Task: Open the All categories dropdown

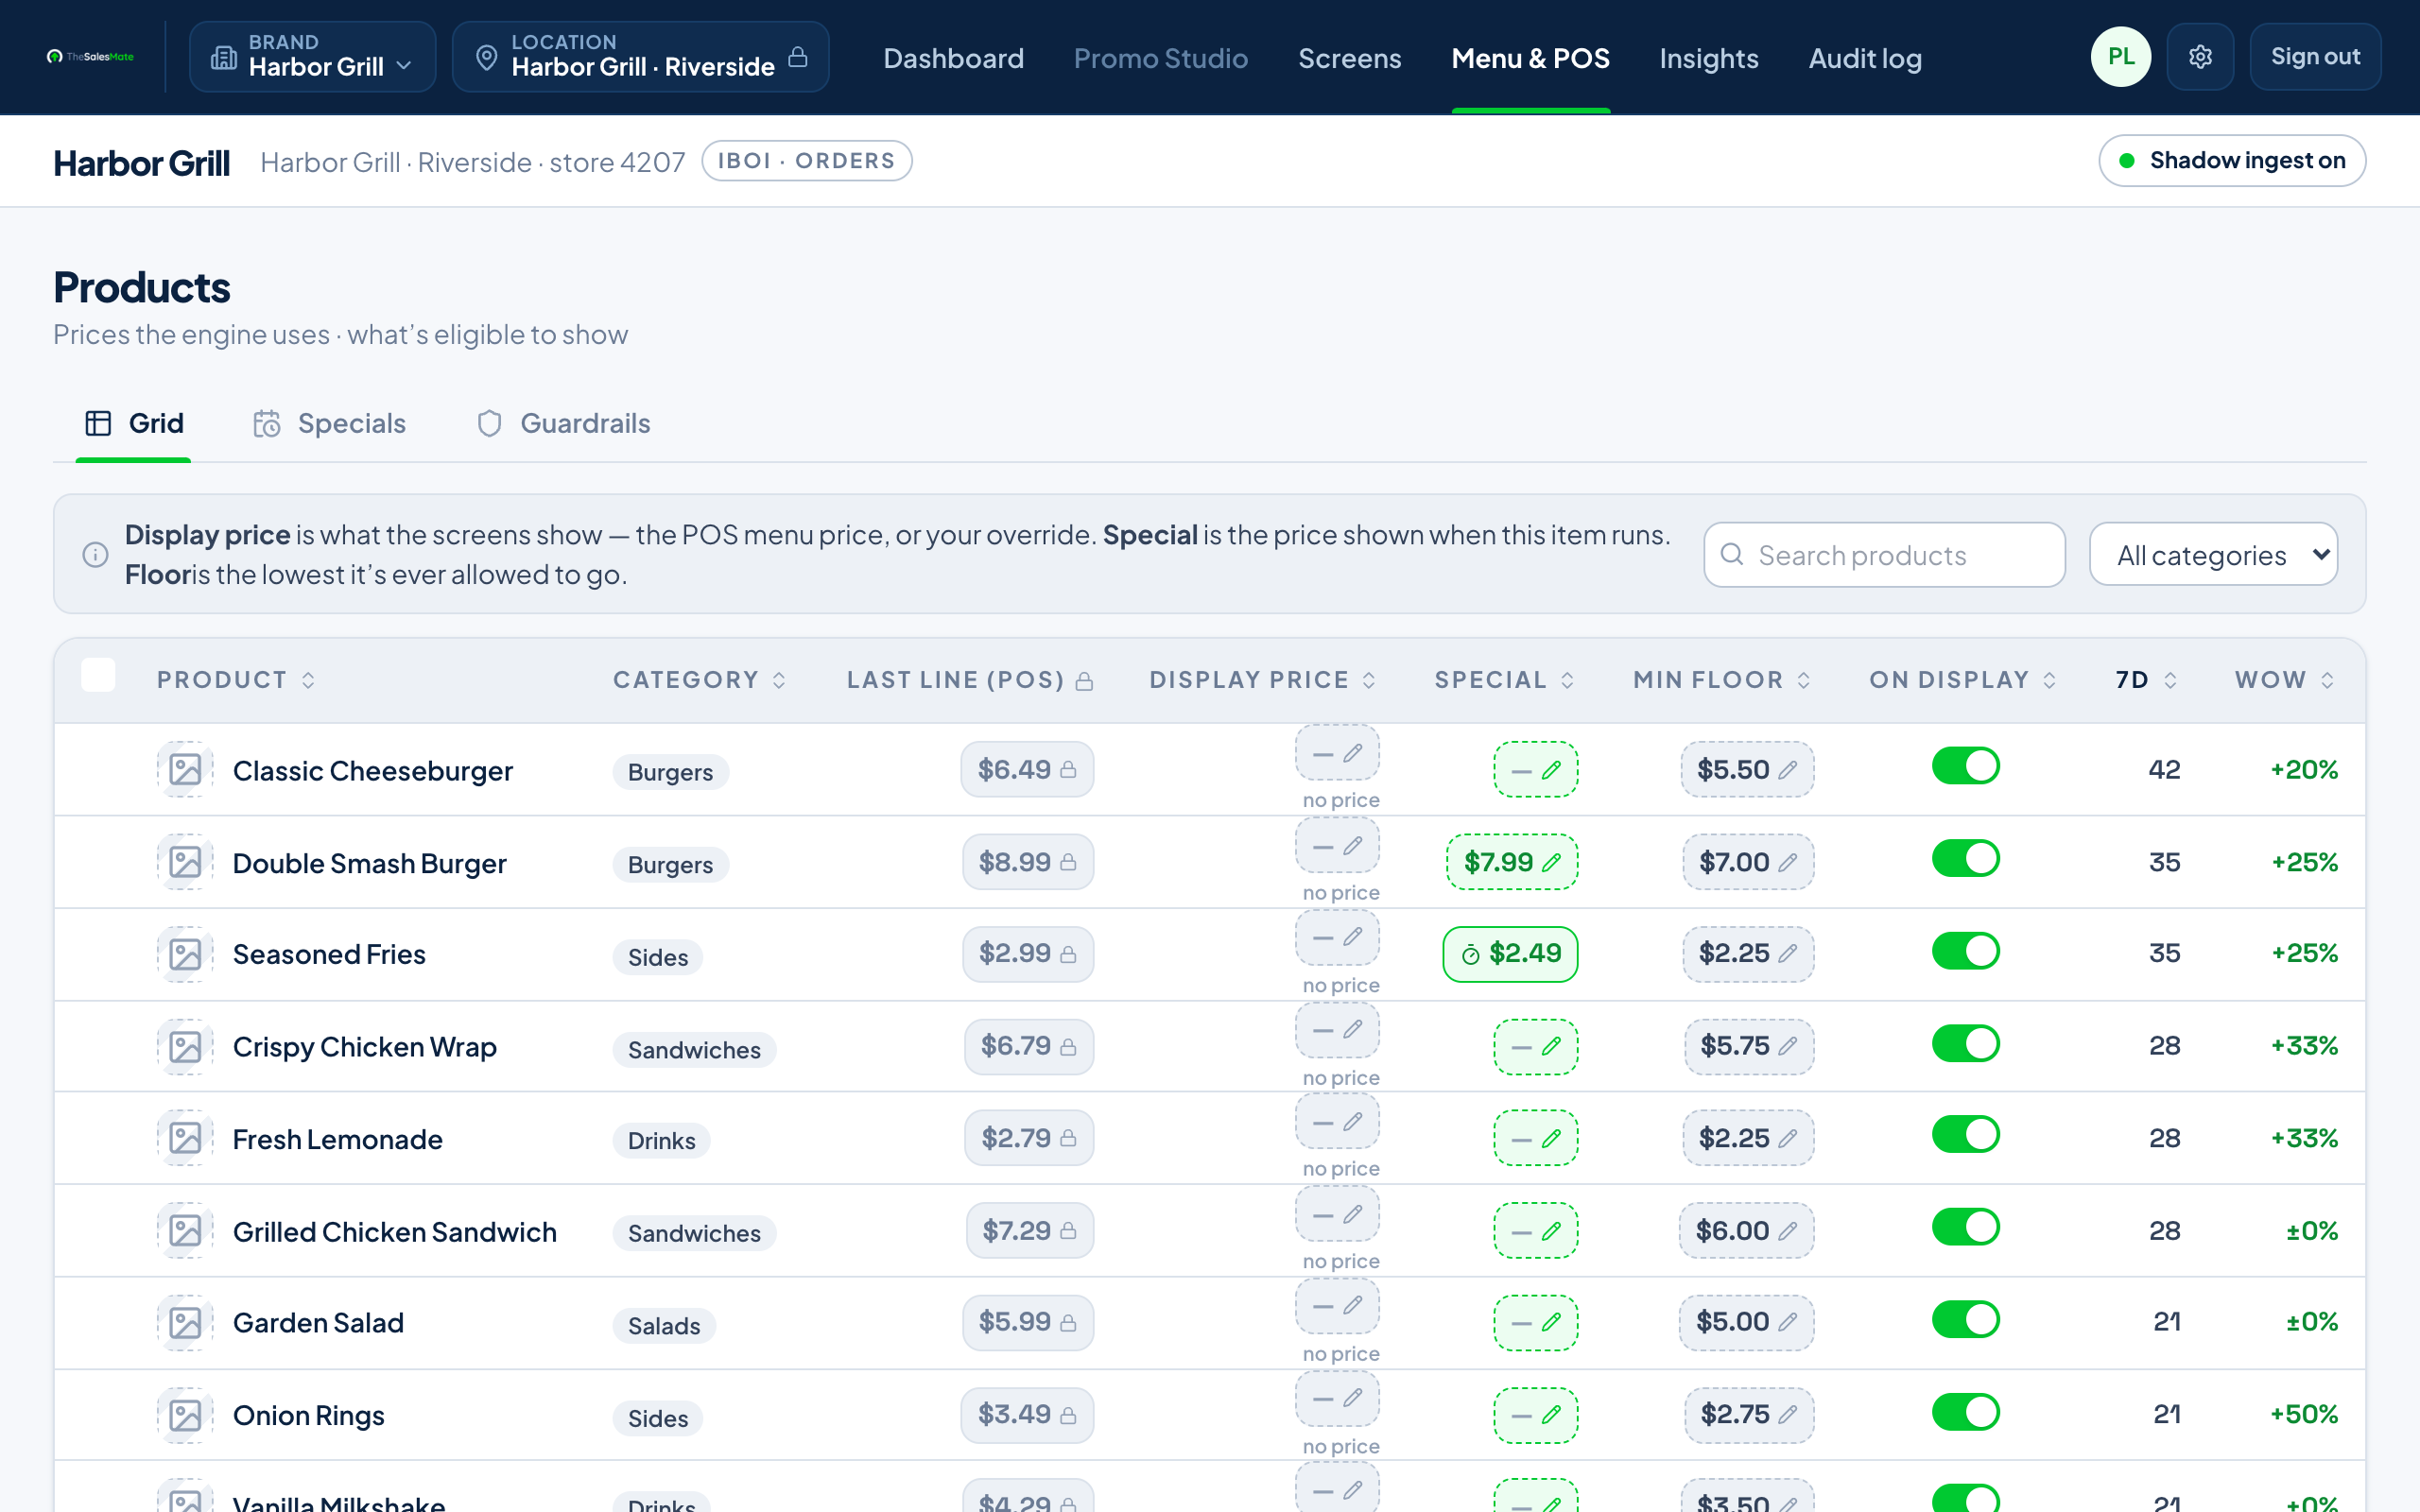Action: tap(2213, 554)
